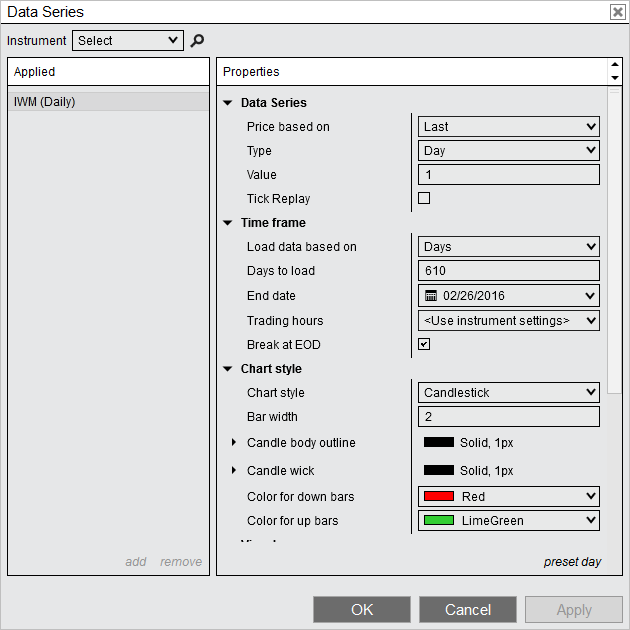Click the black Candle body outline swatch
This screenshot has height=630, width=630.
tap(439, 442)
